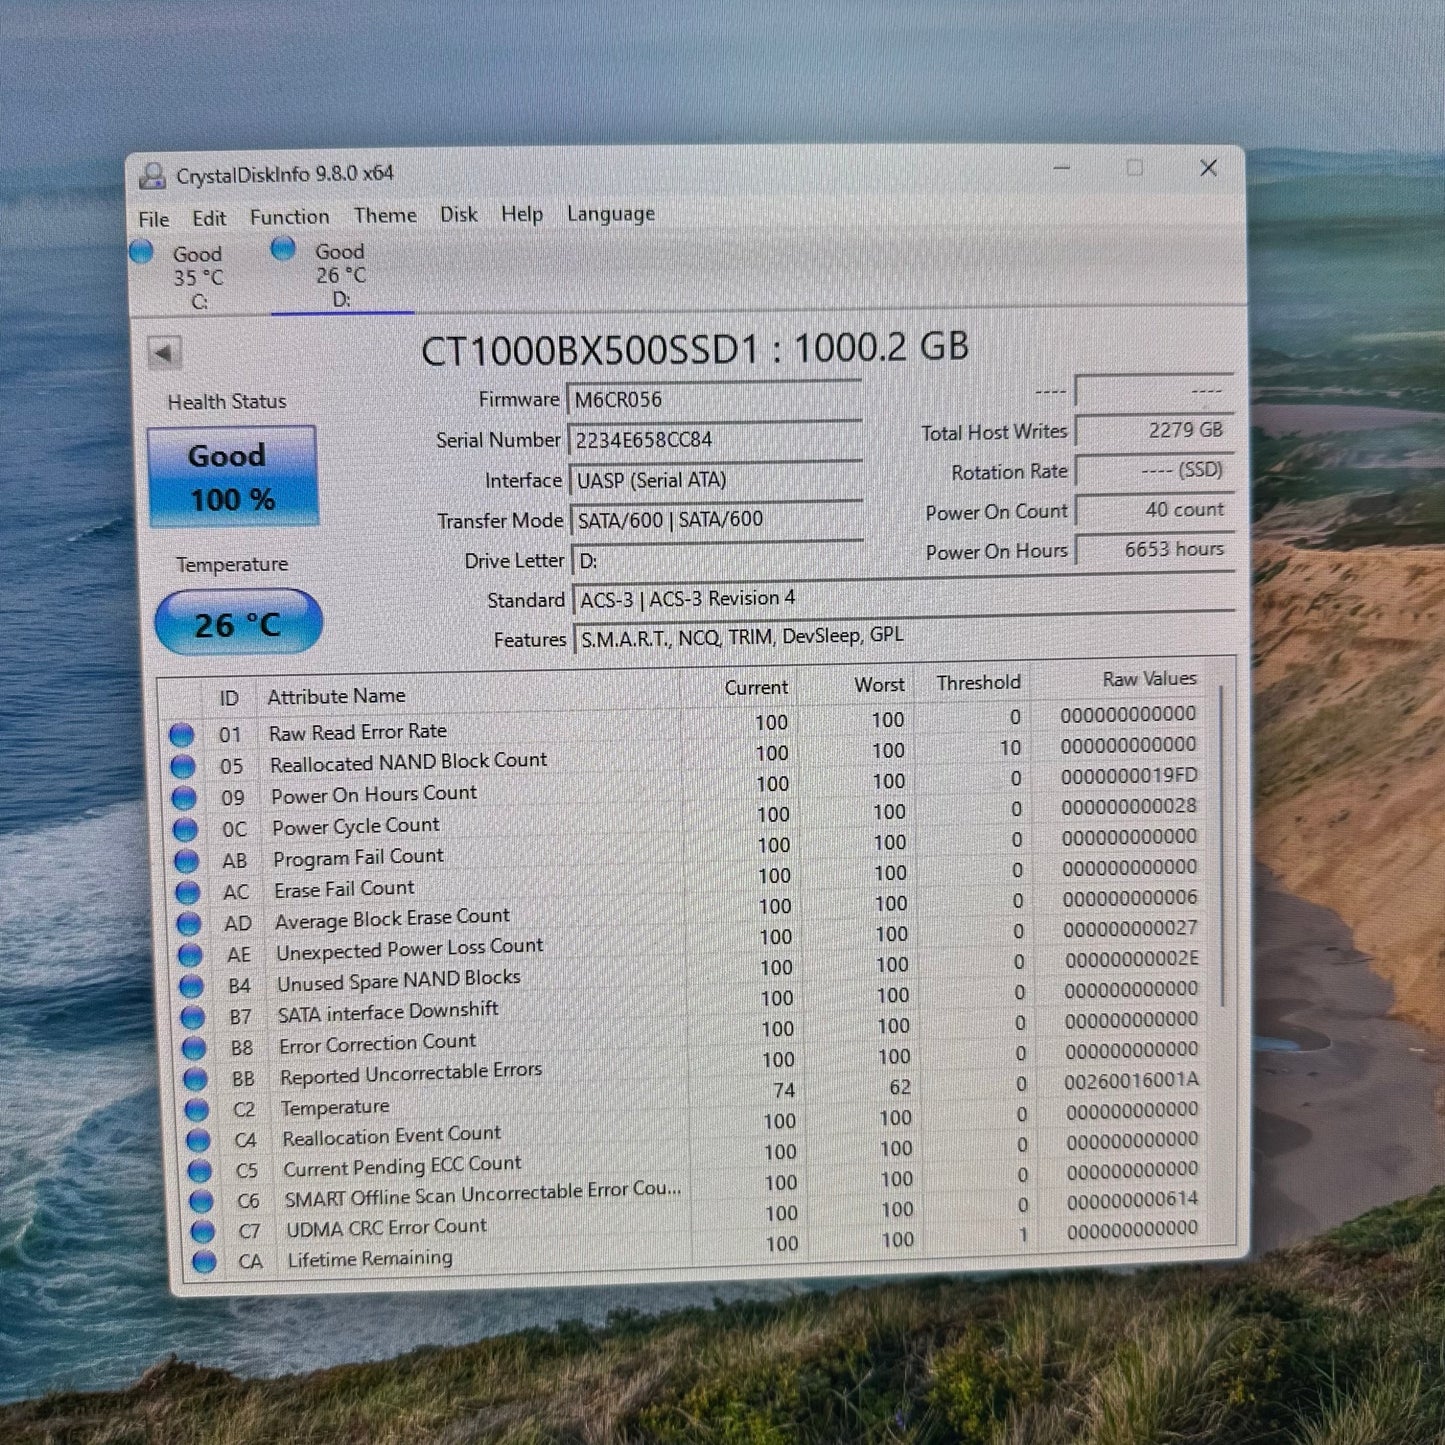Click the vertical scrollbar of attribute list

coord(1224,848)
